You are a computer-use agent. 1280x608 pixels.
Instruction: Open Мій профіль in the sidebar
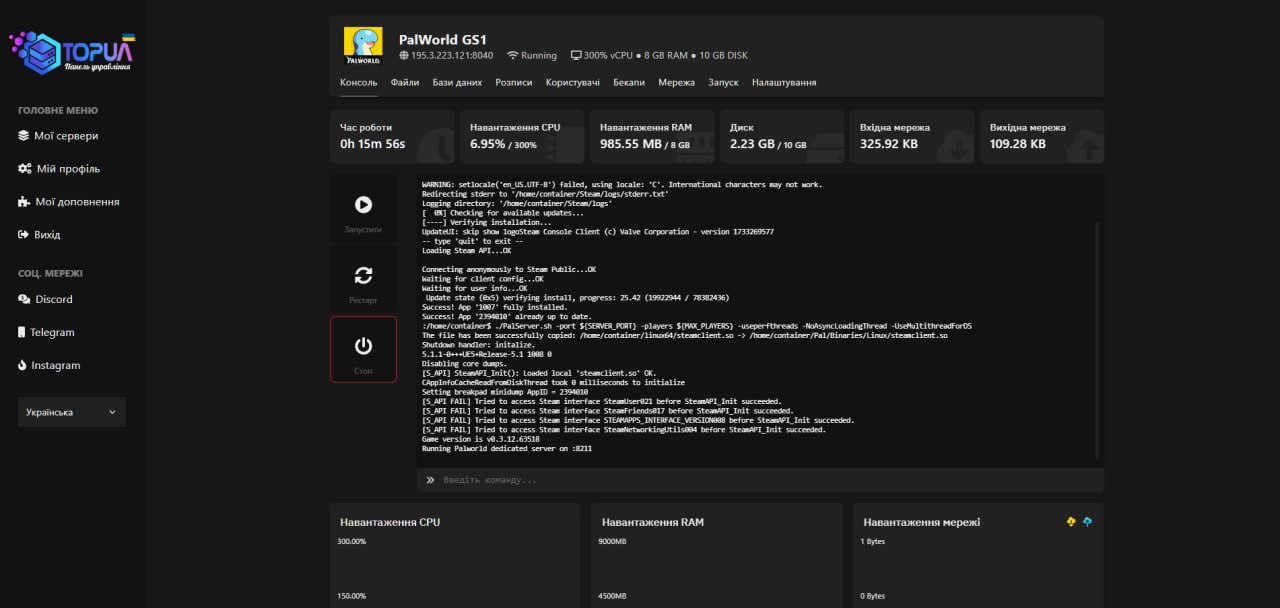(x=67, y=169)
